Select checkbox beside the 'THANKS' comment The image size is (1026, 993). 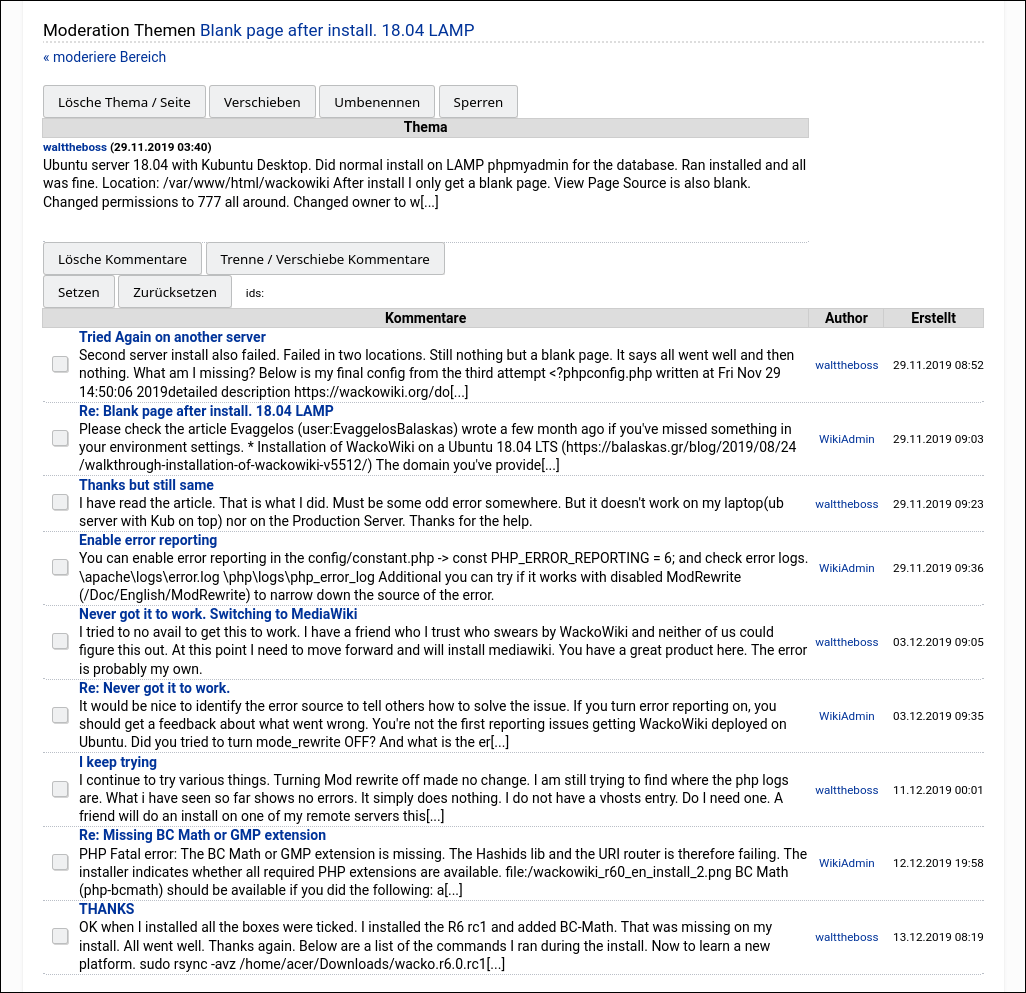[61, 937]
